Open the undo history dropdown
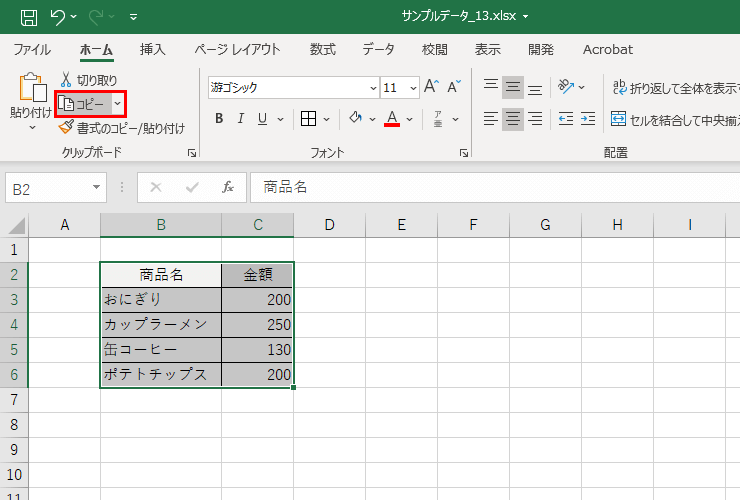Viewport: 740px width, 500px height. [74, 17]
